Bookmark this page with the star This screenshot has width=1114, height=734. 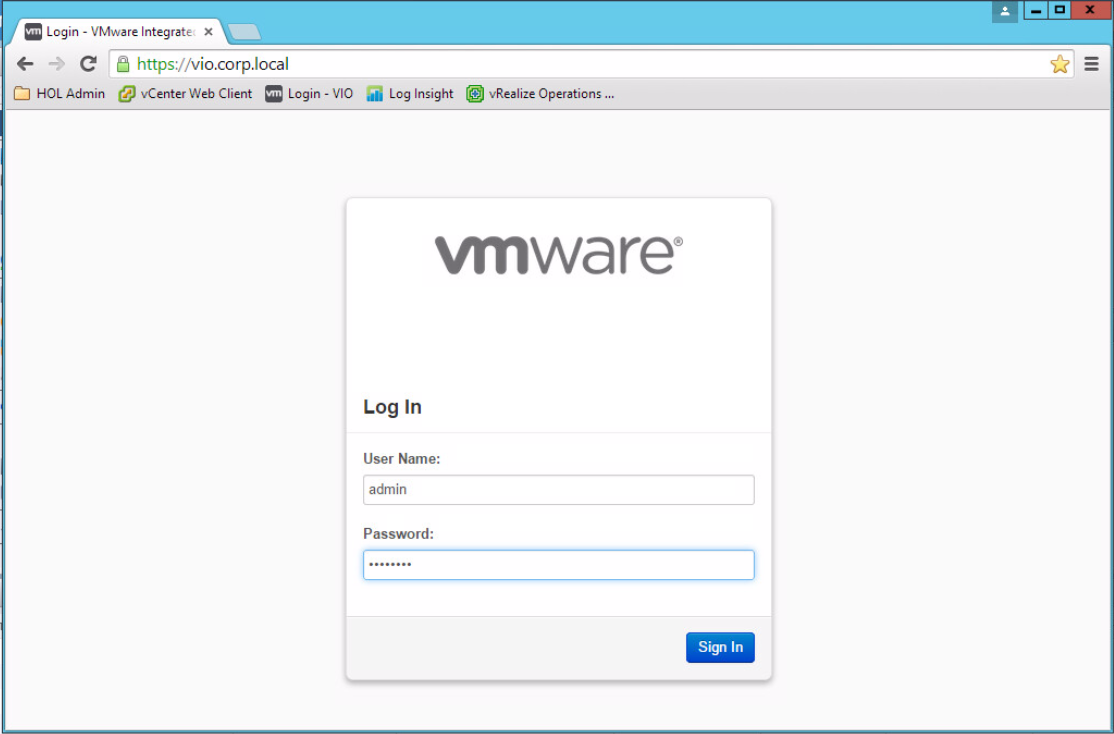(x=1059, y=65)
